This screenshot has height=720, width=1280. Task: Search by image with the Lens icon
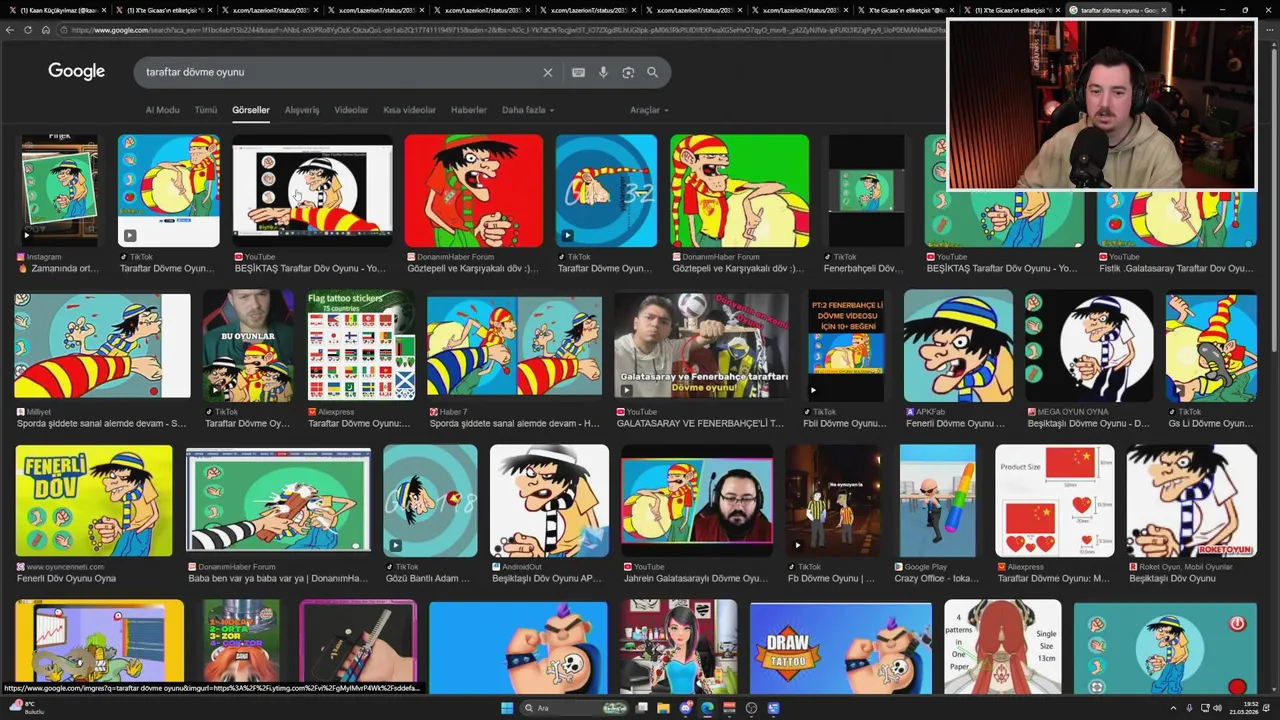pos(628,72)
